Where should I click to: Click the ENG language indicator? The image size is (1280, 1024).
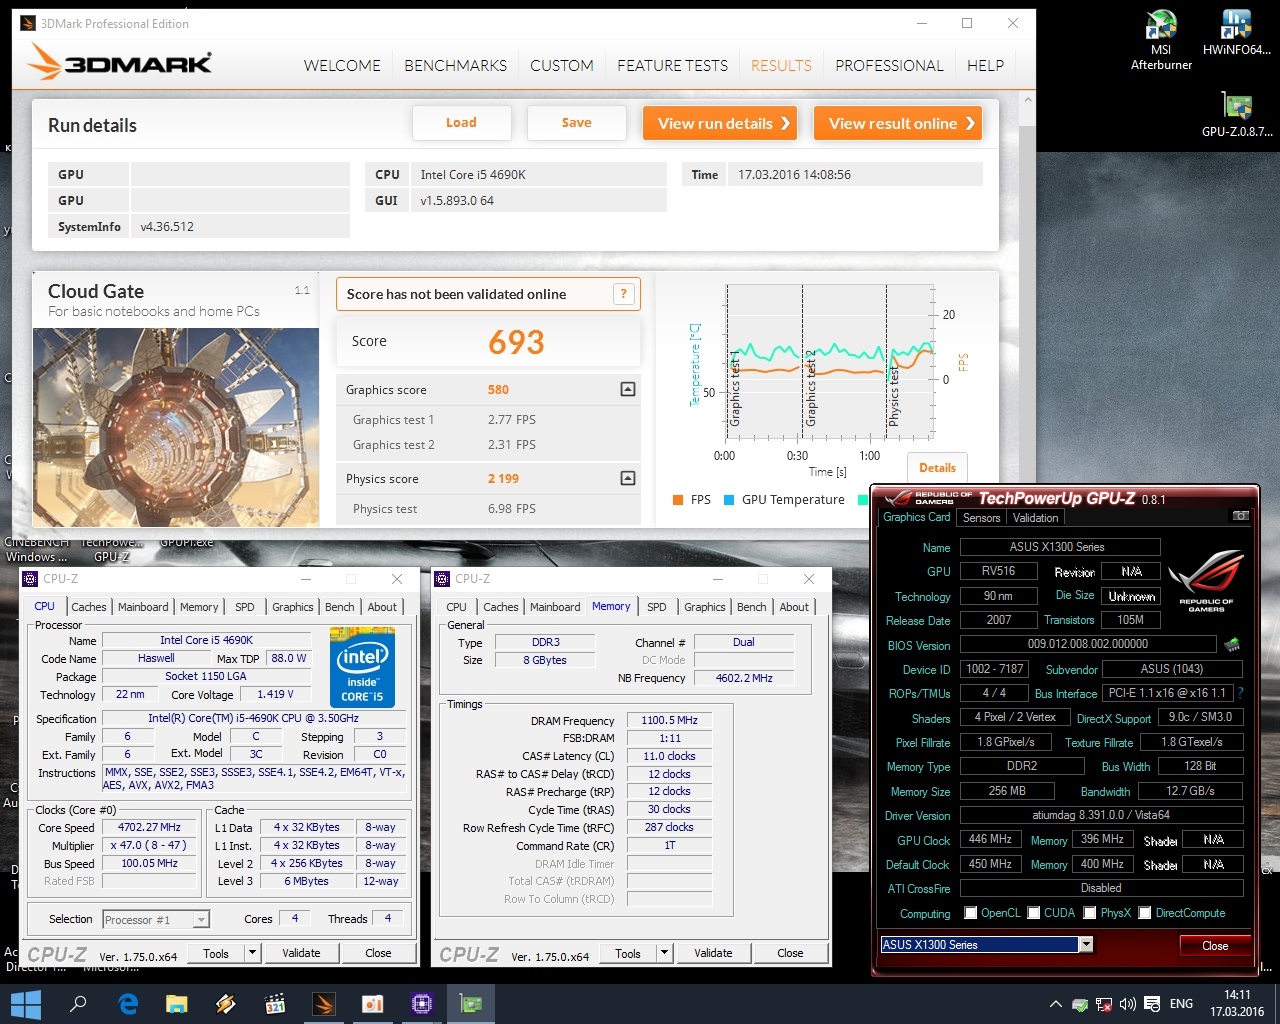point(1181,1004)
